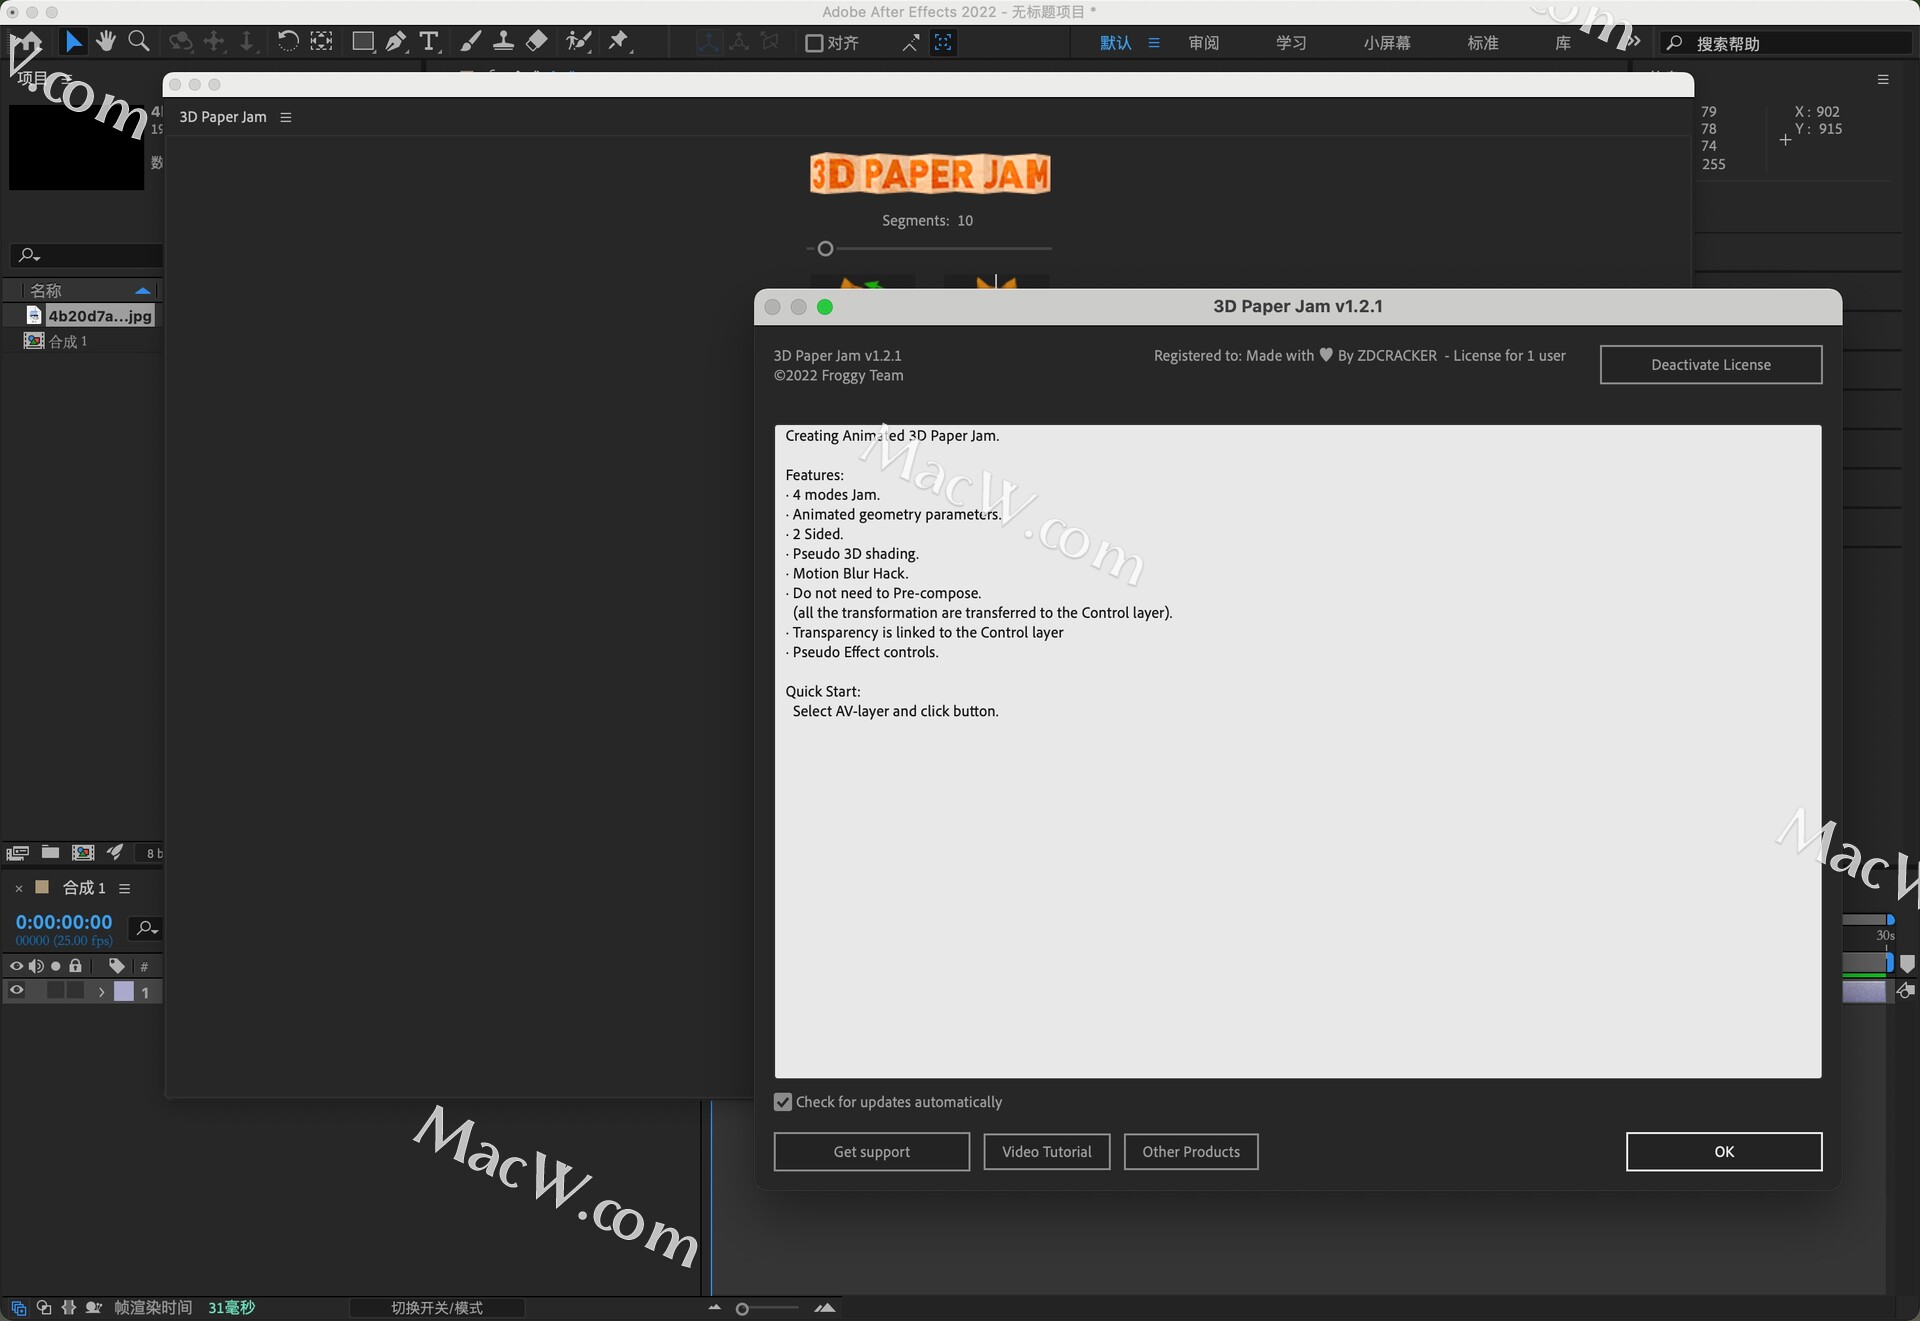Click the Deactivate License button
Viewport: 1920px width, 1321px height.
point(1710,365)
